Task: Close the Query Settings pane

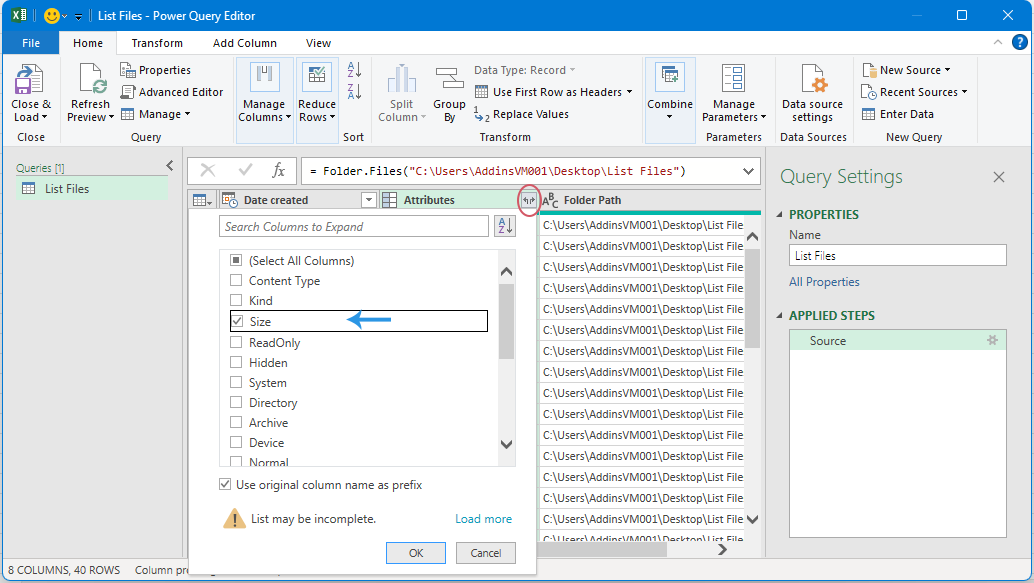Action: point(999,177)
